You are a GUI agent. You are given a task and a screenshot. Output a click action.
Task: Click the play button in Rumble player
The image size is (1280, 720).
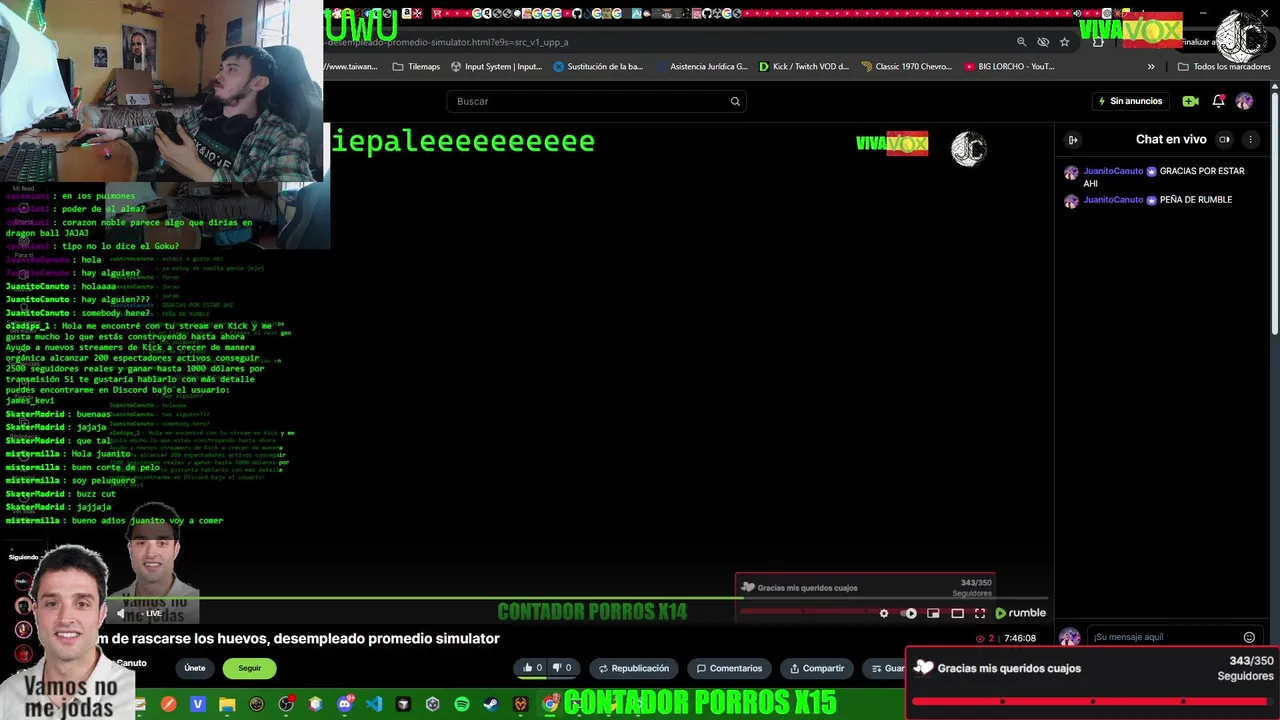910,613
